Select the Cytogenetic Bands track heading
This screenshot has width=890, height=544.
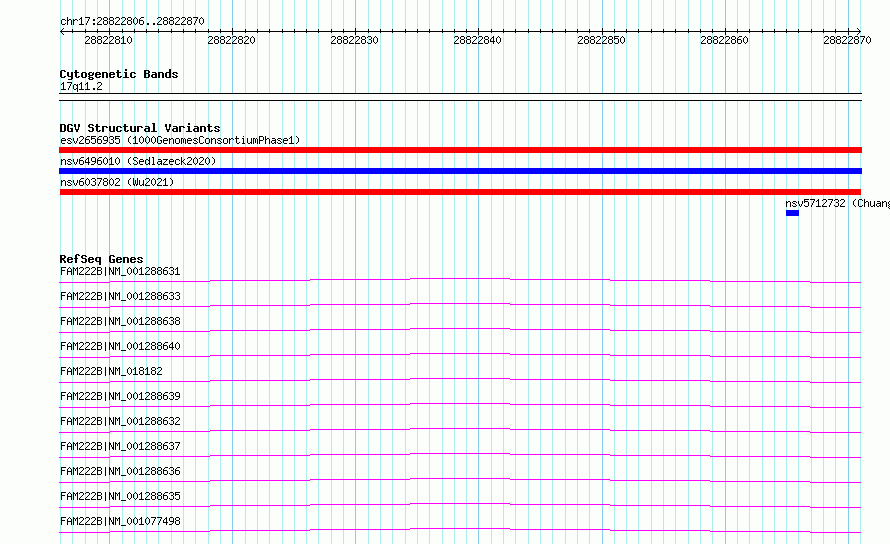[119, 74]
